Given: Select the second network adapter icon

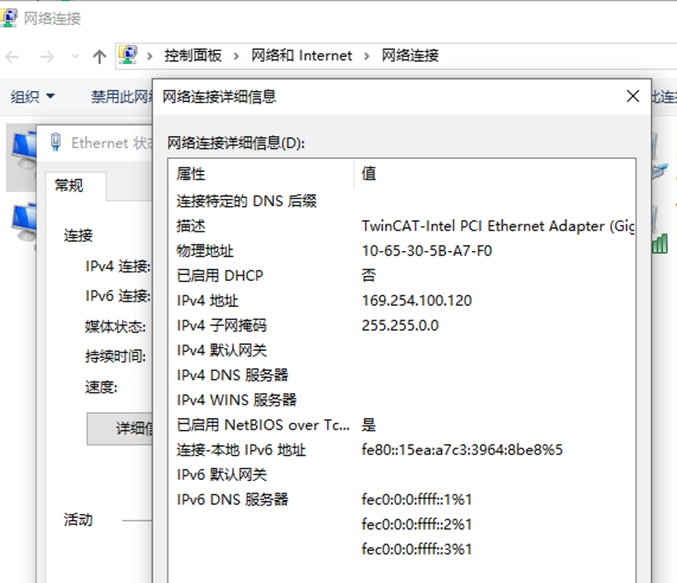Looking at the screenshot, I should [x=24, y=224].
